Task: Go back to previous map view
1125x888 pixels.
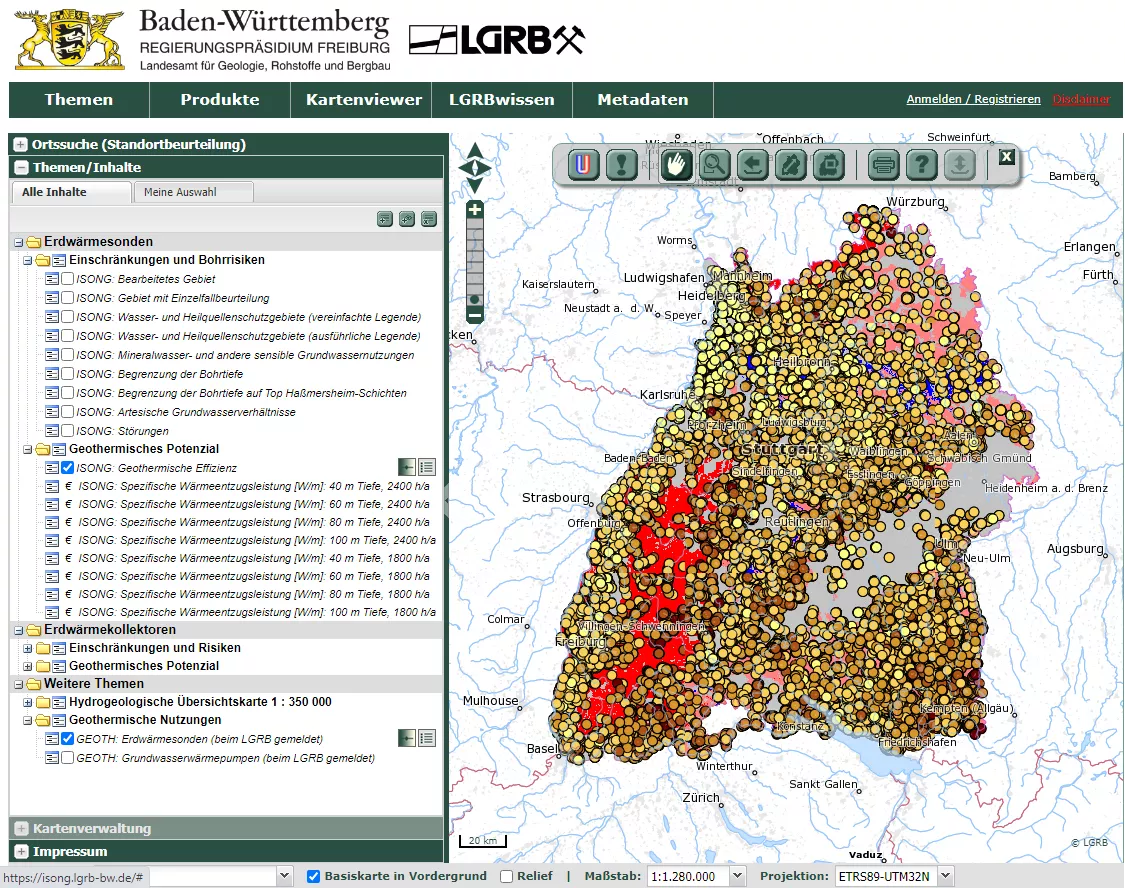Action: point(752,164)
